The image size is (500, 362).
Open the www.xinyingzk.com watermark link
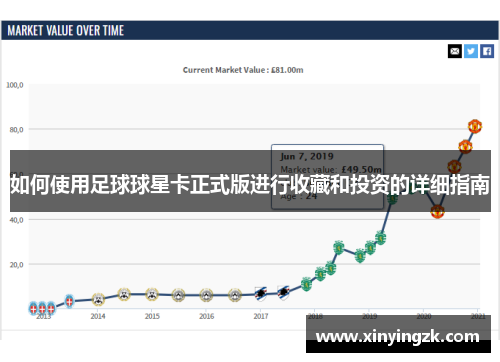click(398, 337)
